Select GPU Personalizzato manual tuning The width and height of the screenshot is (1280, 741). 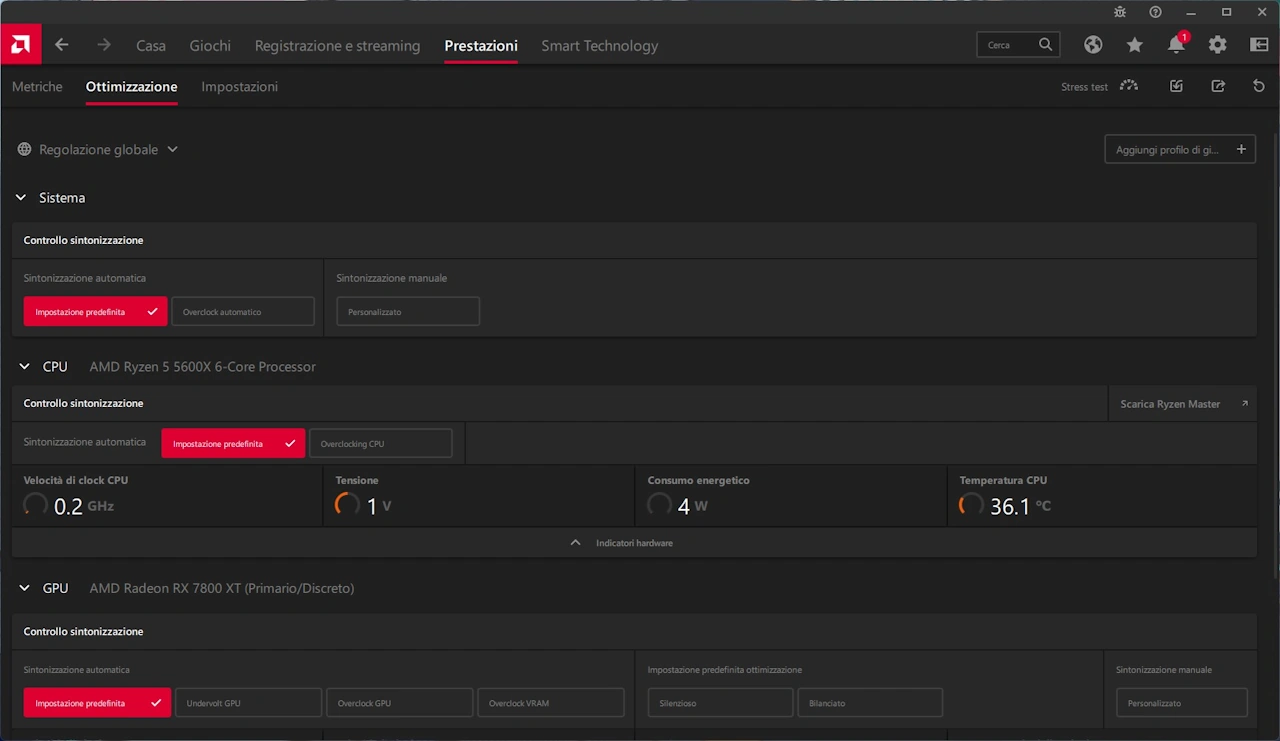pyautogui.click(x=1182, y=703)
